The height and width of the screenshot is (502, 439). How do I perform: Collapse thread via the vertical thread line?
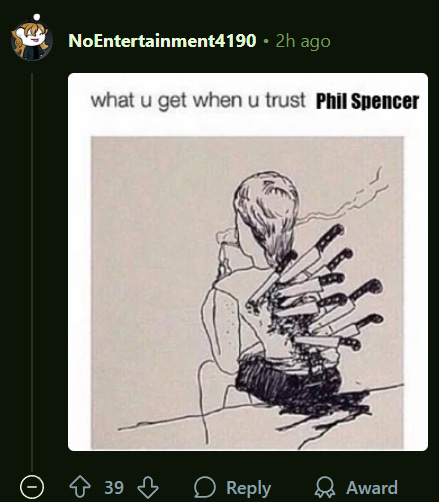tap(32, 272)
